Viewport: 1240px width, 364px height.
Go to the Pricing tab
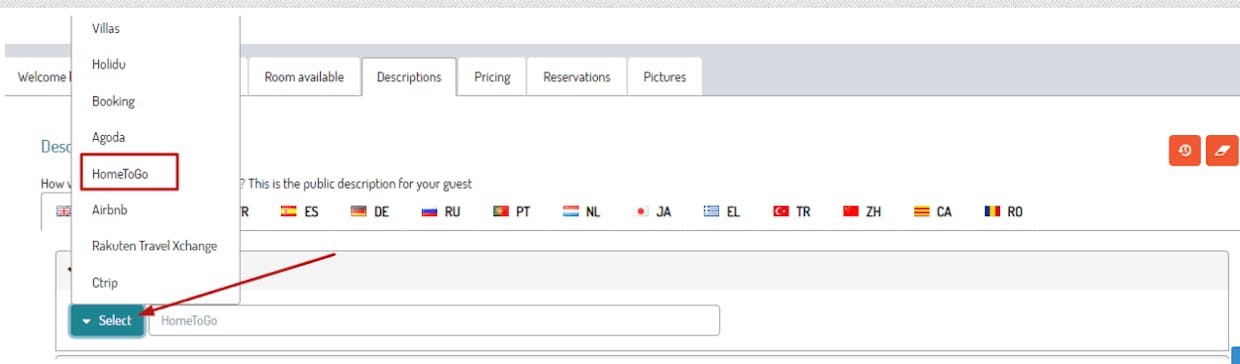(492, 77)
